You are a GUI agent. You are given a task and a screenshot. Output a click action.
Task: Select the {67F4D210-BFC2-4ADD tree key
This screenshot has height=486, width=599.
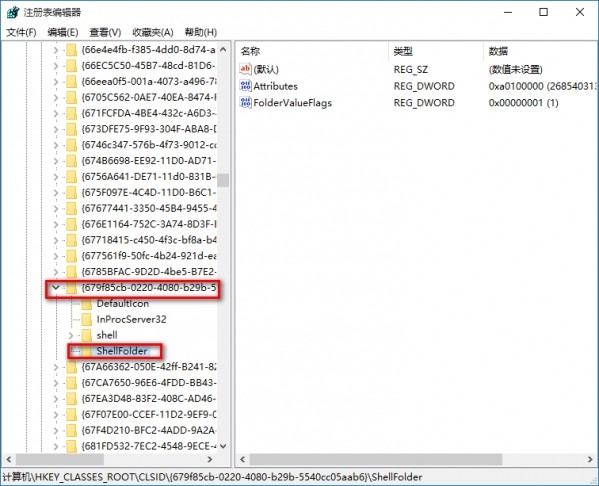tap(148, 431)
